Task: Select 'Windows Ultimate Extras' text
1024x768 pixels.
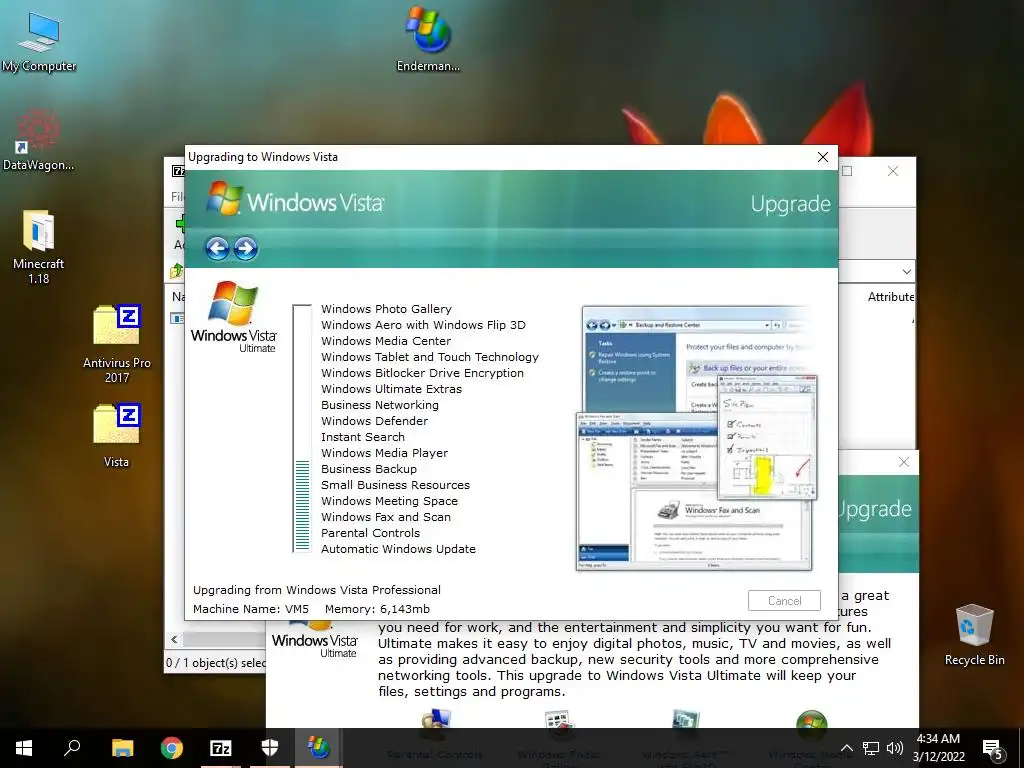Action: tap(391, 389)
